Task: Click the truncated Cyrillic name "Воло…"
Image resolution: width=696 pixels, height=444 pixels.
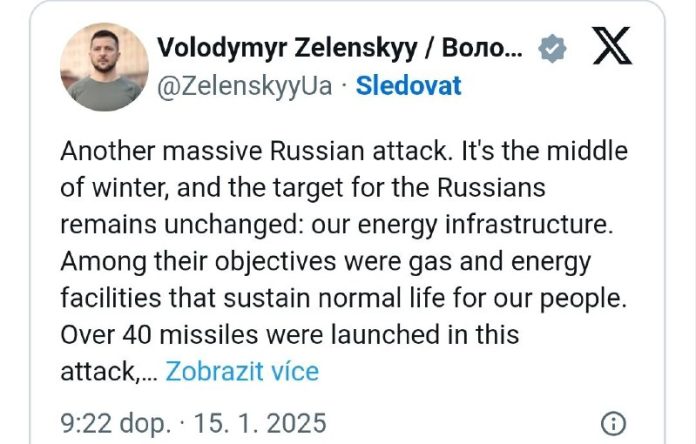Action: [x=482, y=47]
